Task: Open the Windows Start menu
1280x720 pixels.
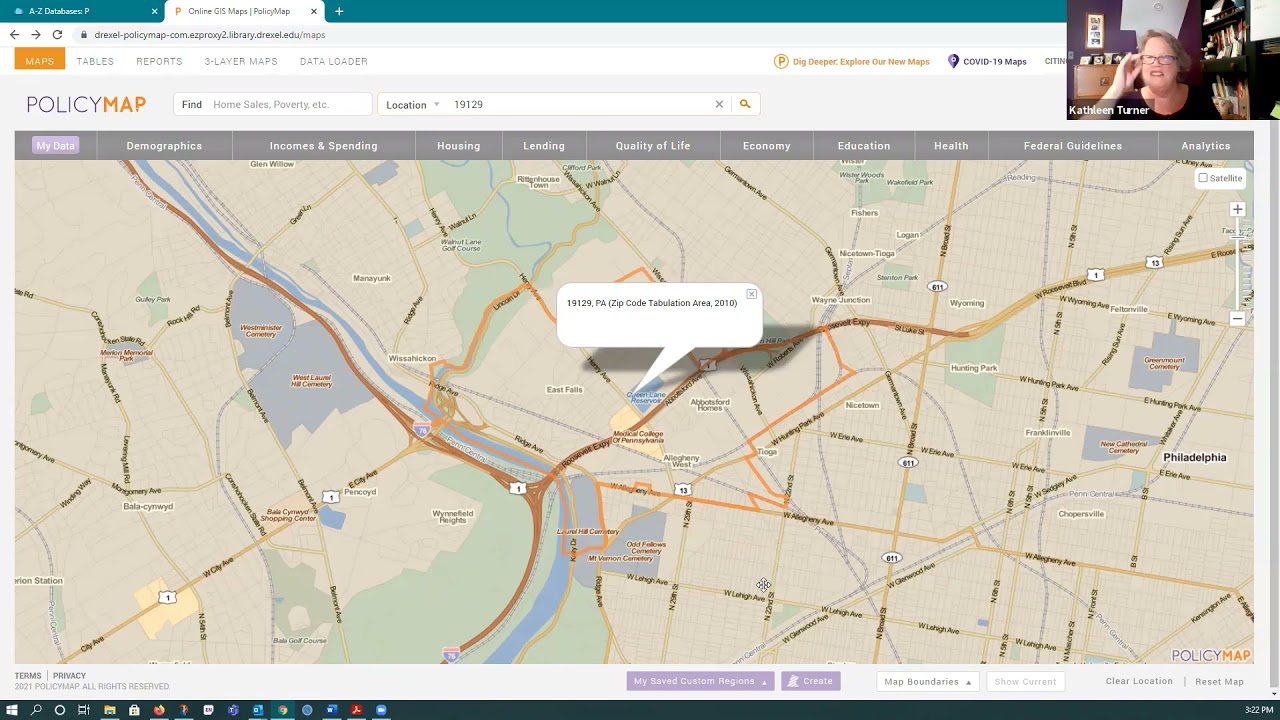Action: [12, 710]
